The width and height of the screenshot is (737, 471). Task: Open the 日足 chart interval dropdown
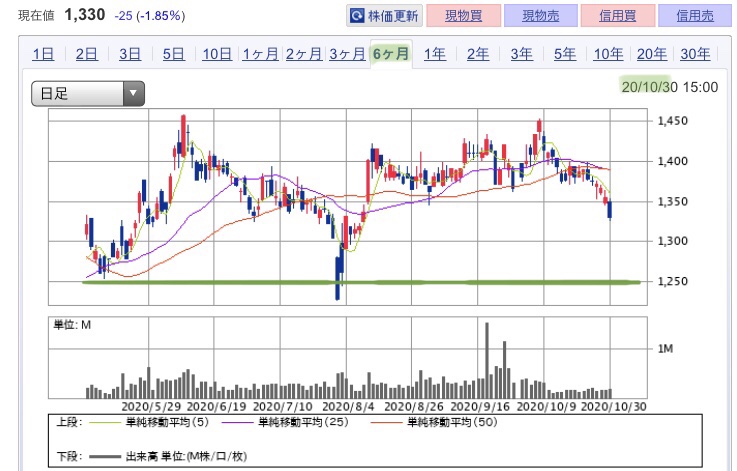click(88, 93)
